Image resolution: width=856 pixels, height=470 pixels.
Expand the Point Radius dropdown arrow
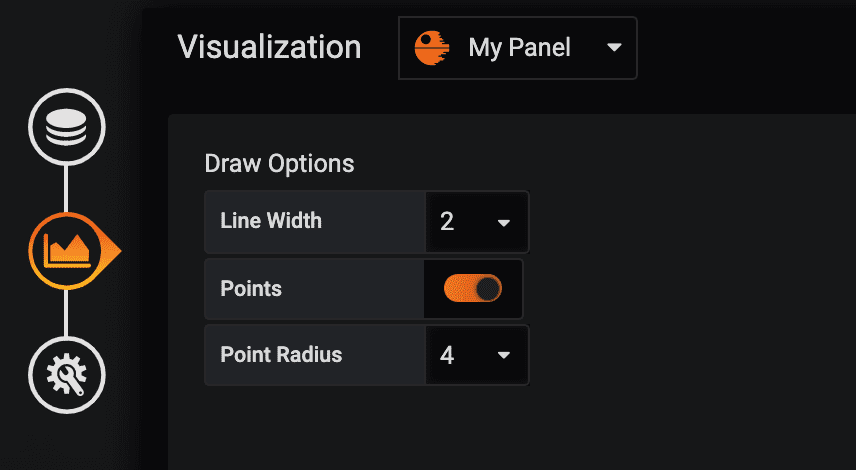pos(503,355)
